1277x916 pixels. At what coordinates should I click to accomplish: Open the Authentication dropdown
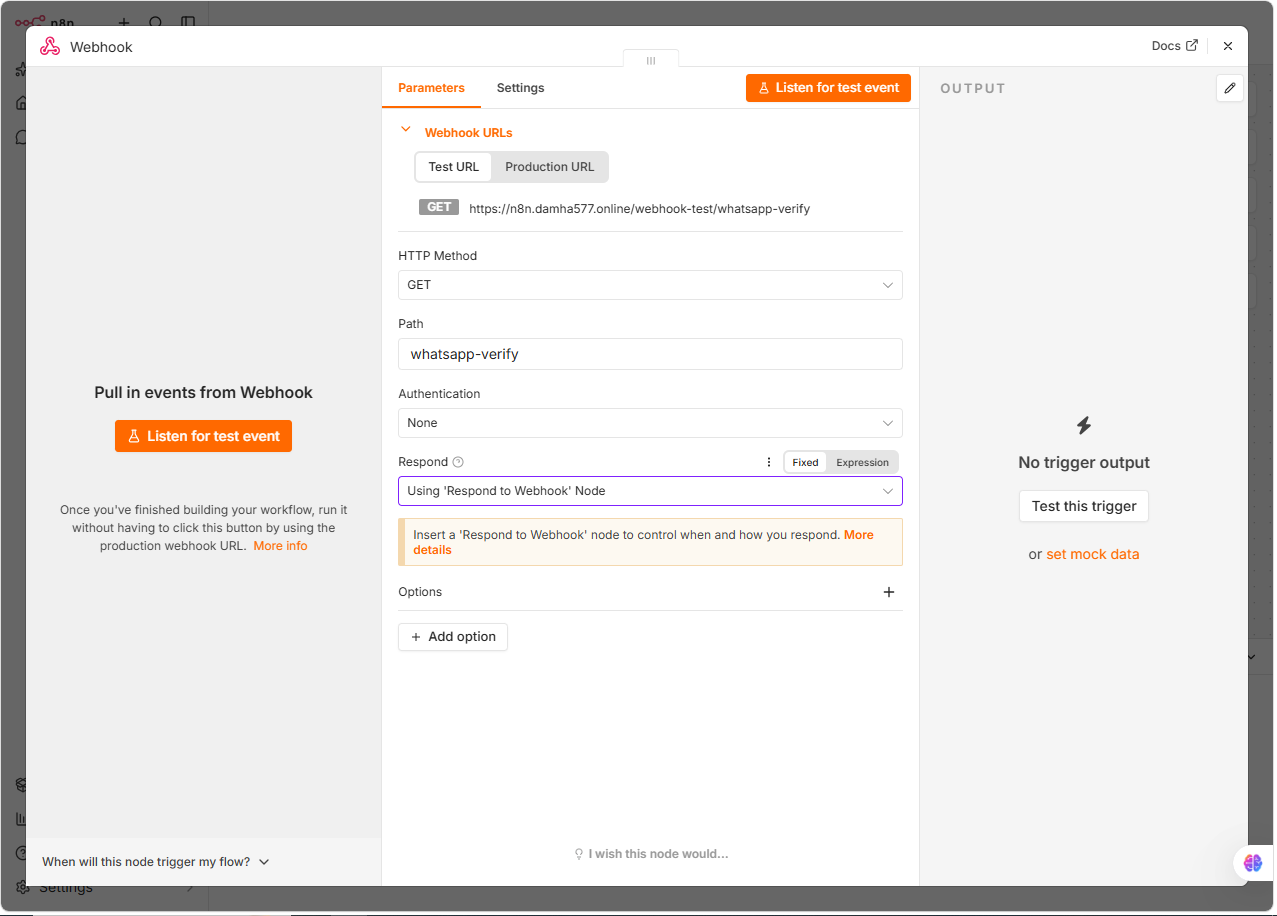650,423
